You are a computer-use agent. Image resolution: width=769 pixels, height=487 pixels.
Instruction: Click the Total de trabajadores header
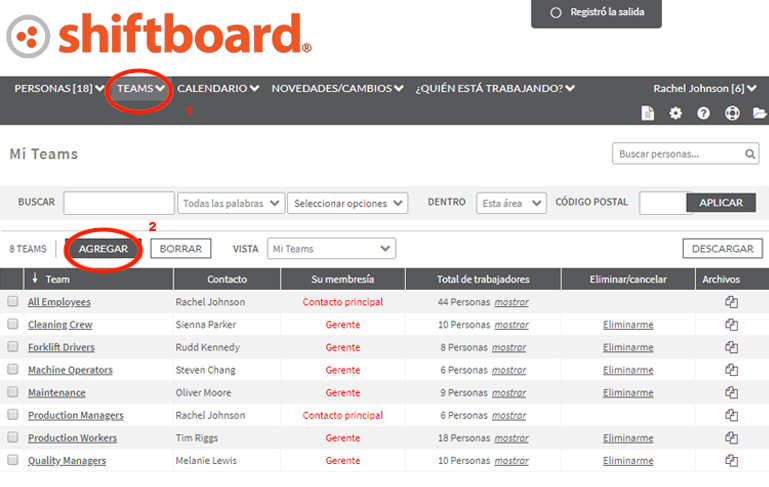[483, 279]
